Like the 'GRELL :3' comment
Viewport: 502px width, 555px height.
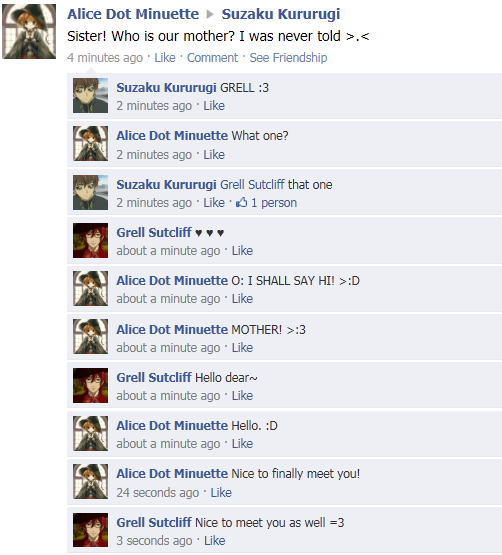(x=214, y=105)
